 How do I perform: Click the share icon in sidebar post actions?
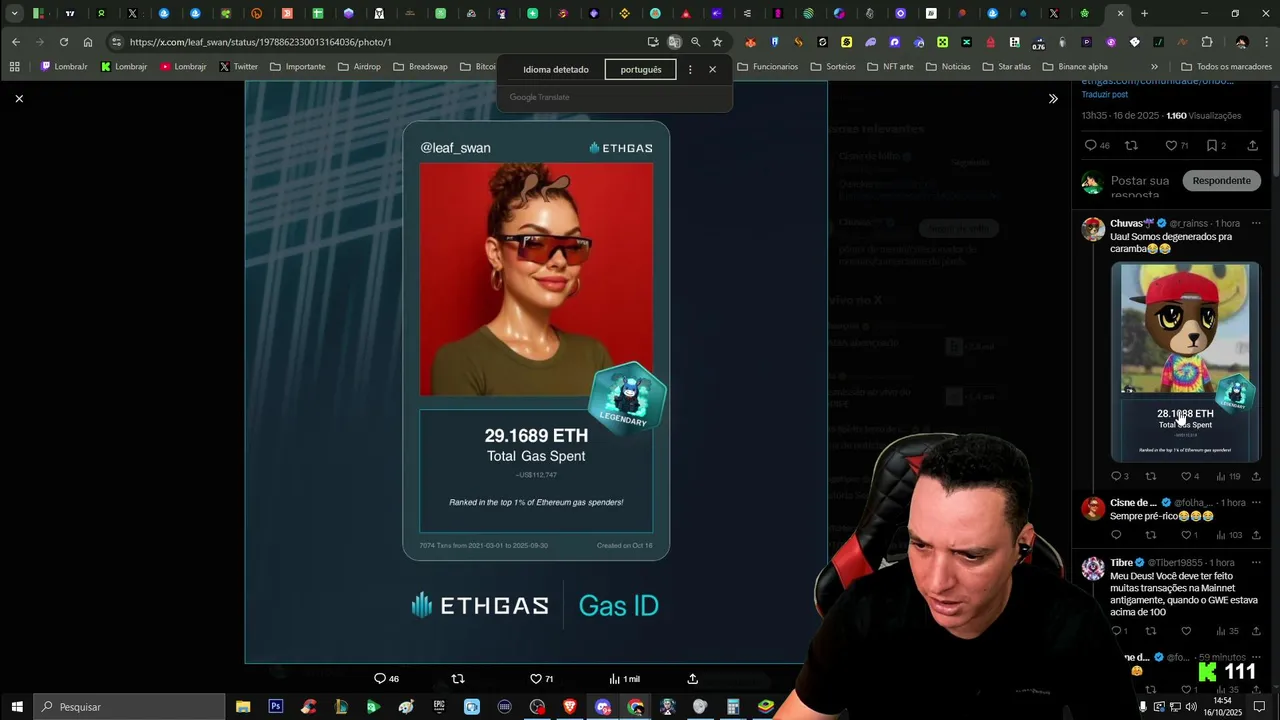(1252, 145)
